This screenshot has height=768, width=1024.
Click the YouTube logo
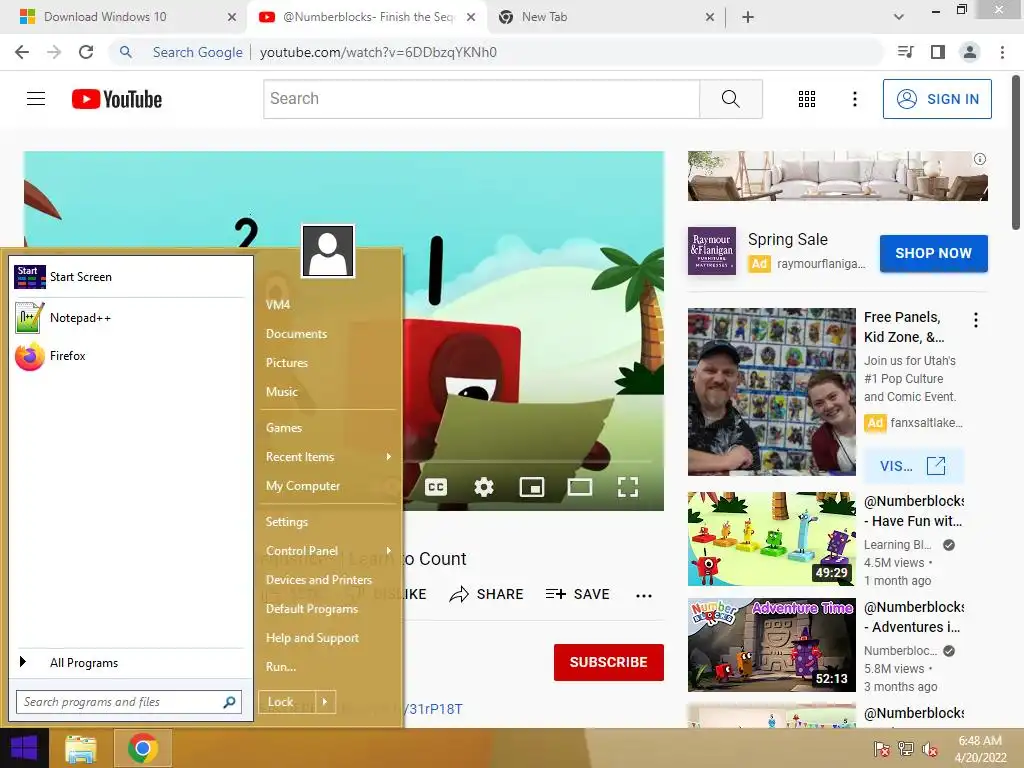[x=117, y=99]
